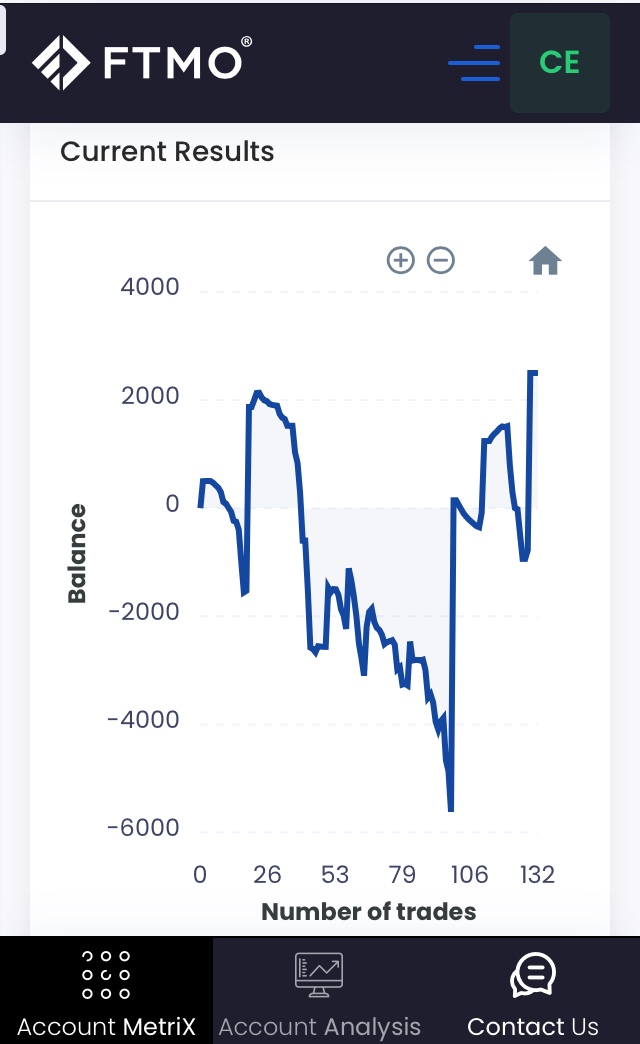The image size is (640, 1044).
Task: Reset chart zoom with home icon
Action: pyautogui.click(x=545, y=262)
